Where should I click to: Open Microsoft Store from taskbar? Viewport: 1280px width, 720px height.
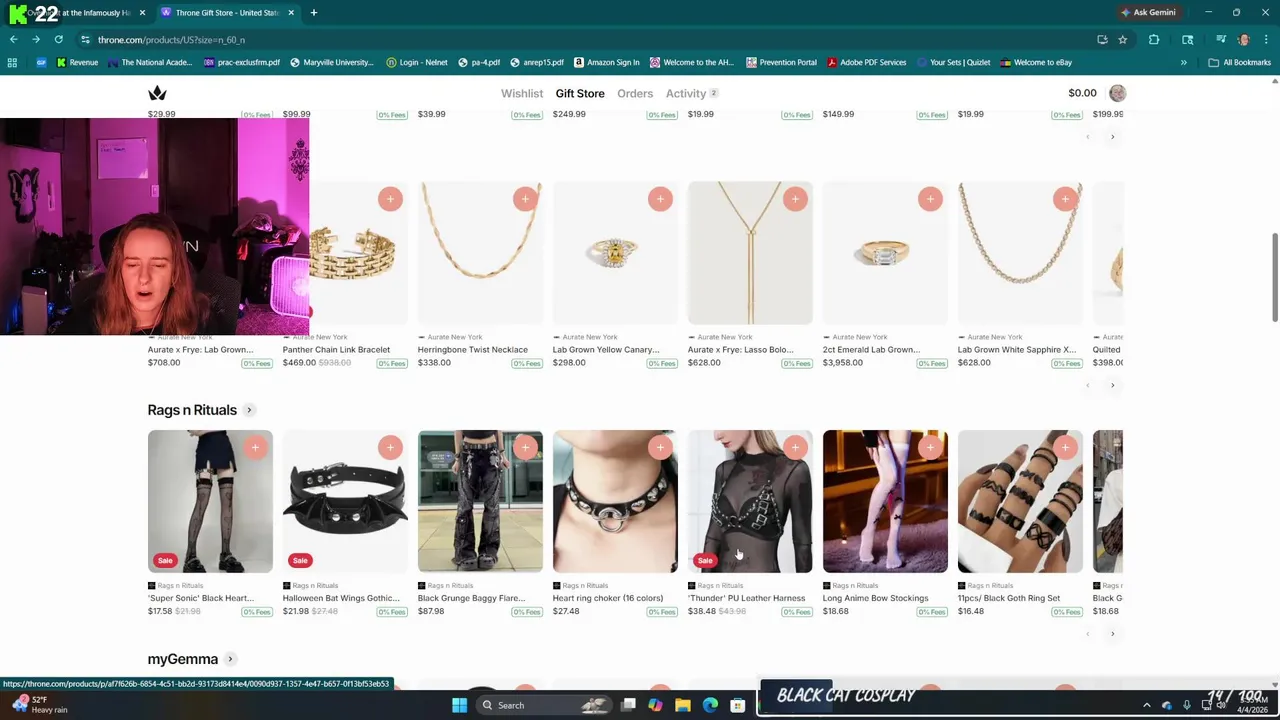pyautogui.click(x=737, y=705)
